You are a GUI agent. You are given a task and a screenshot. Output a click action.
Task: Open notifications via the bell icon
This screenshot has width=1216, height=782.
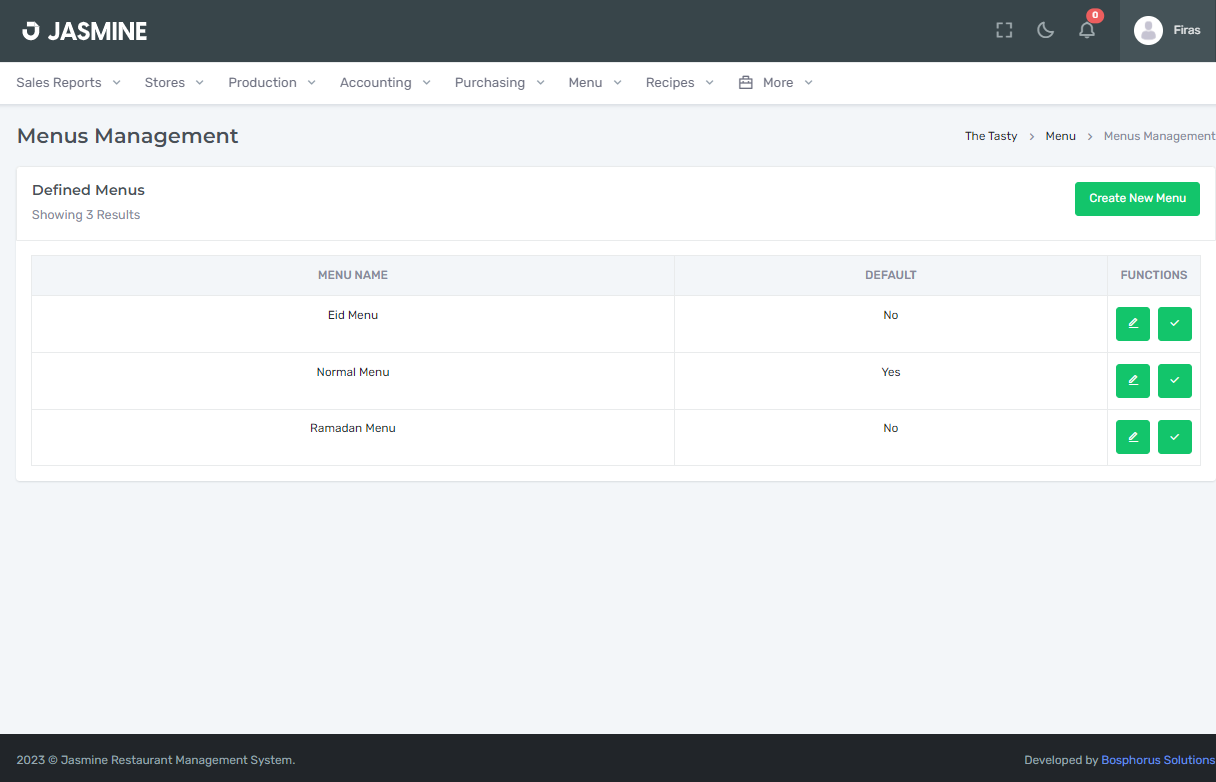tap(1086, 31)
